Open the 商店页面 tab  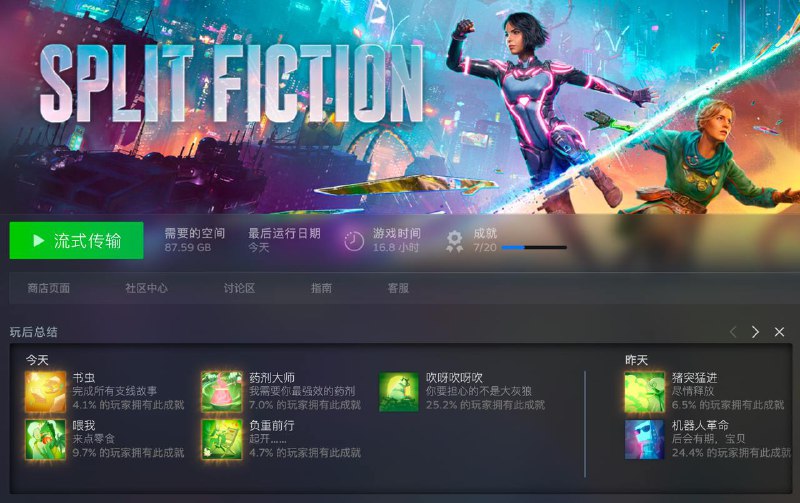(x=49, y=288)
